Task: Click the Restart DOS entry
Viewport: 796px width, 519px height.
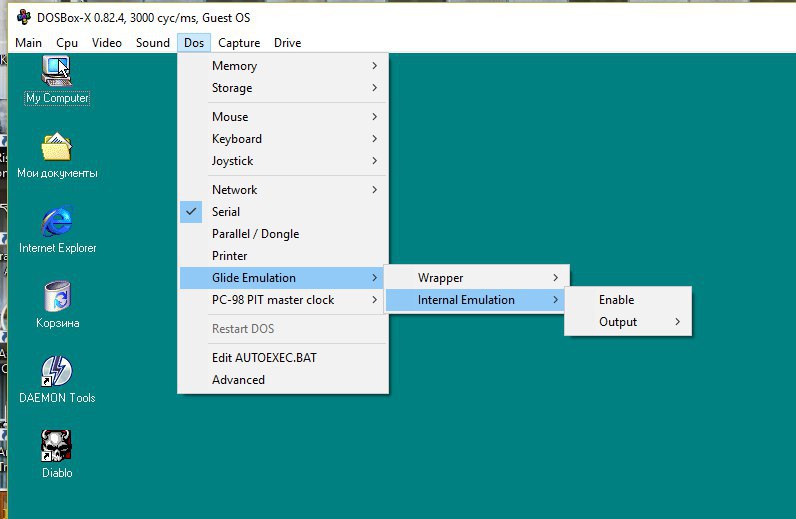Action: click(283, 329)
